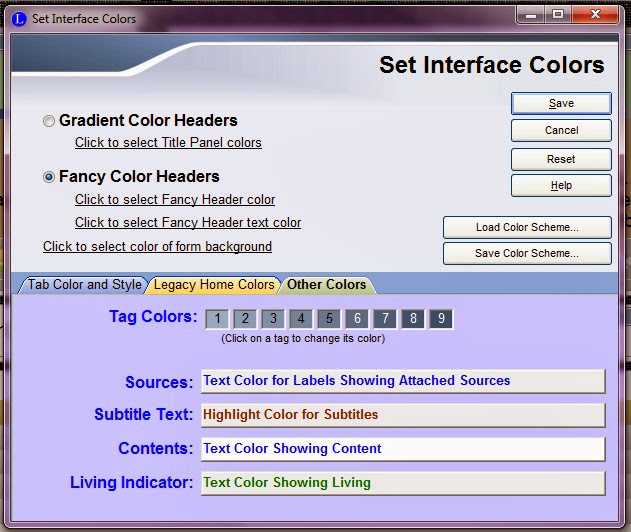Change color of tag 6
Screen dimensions: 631x532
(357, 319)
